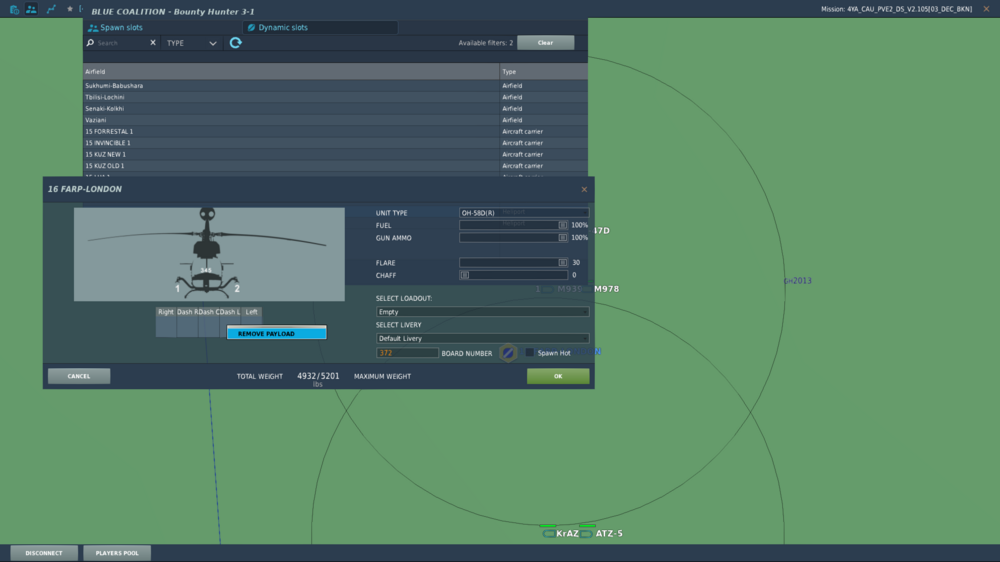This screenshot has height=562, width=1000.
Task: Click the ATZ-5 unit on the map
Action: pos(603,533)
